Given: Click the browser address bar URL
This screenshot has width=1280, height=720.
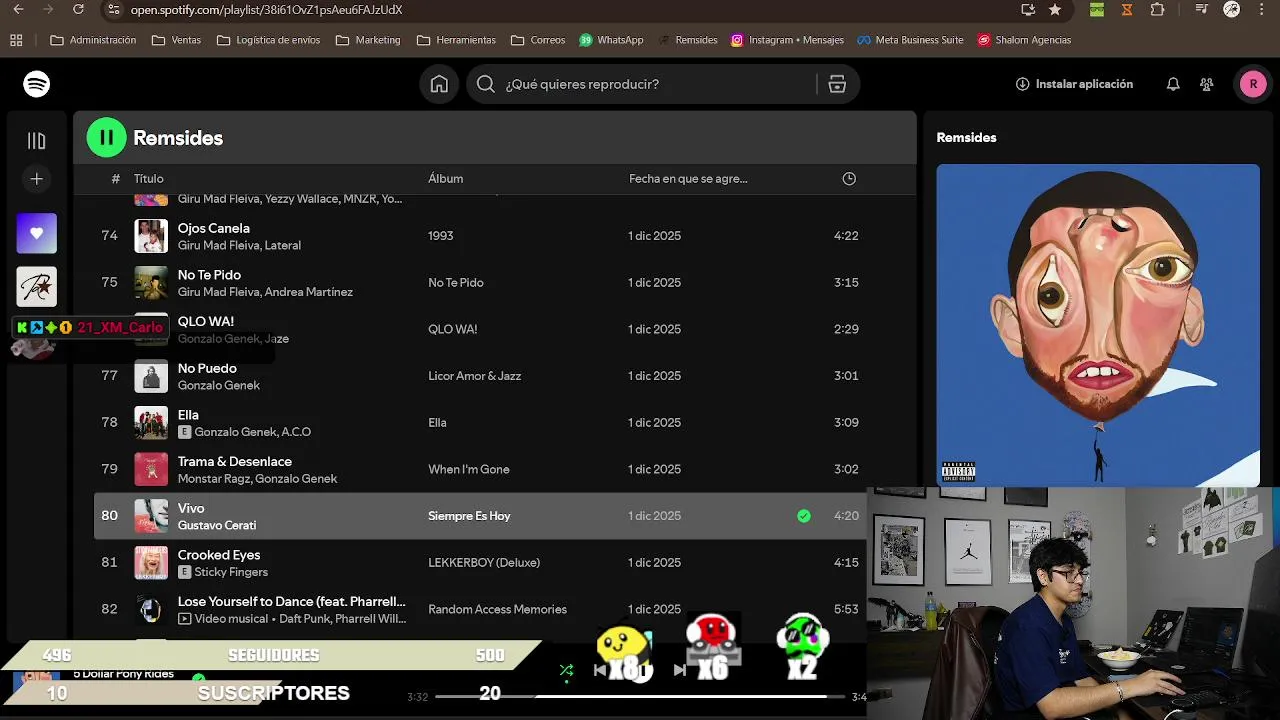Looking at the screenshot, I should 267,10.
